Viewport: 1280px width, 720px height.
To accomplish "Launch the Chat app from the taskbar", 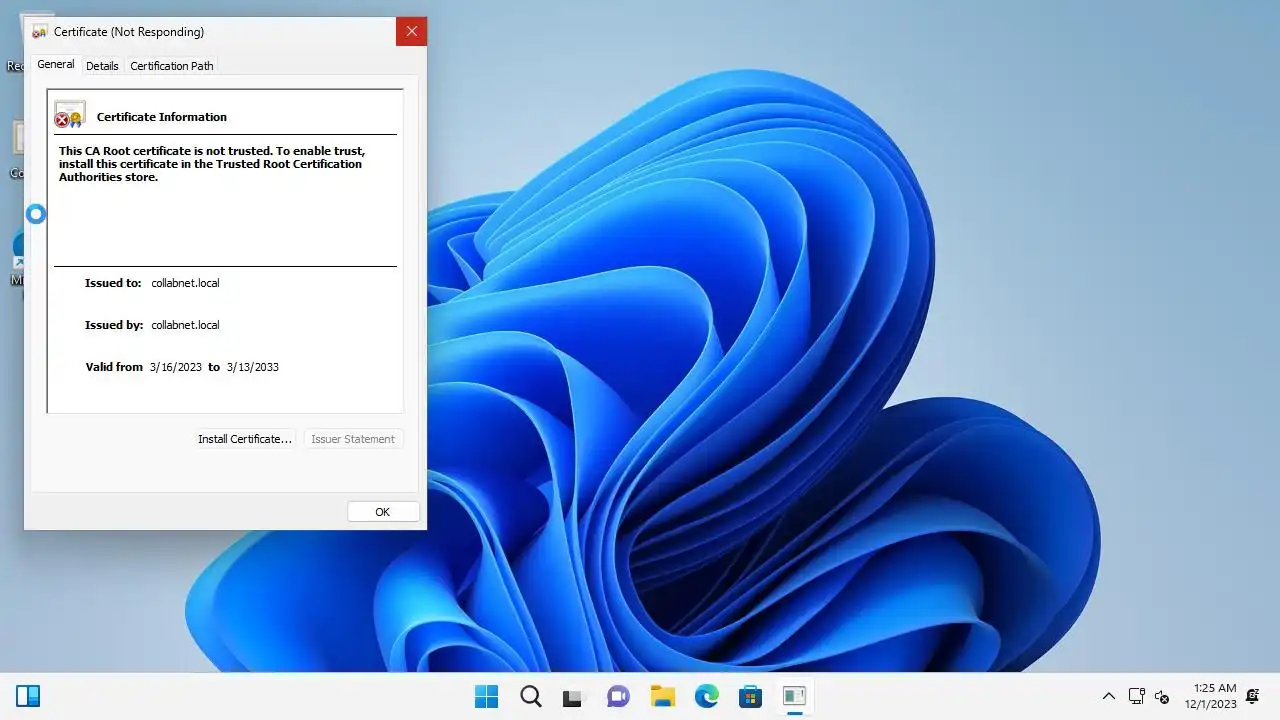I will 618,696.
